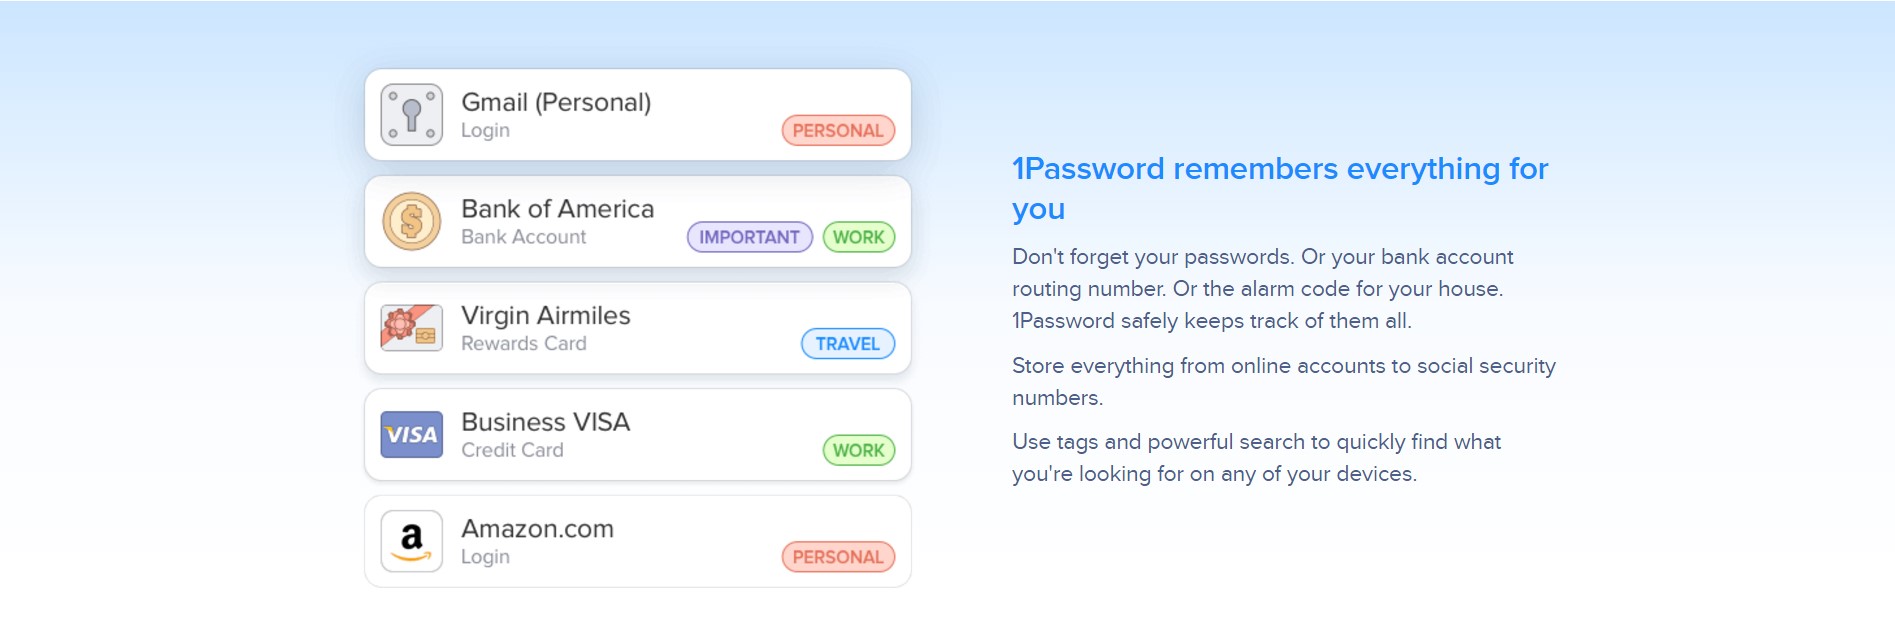Image resolution: width=1895 pixels, height=638 pixels.
Task: Click the keyhole symbol on Gmail item
Action: tap(409, 115)
